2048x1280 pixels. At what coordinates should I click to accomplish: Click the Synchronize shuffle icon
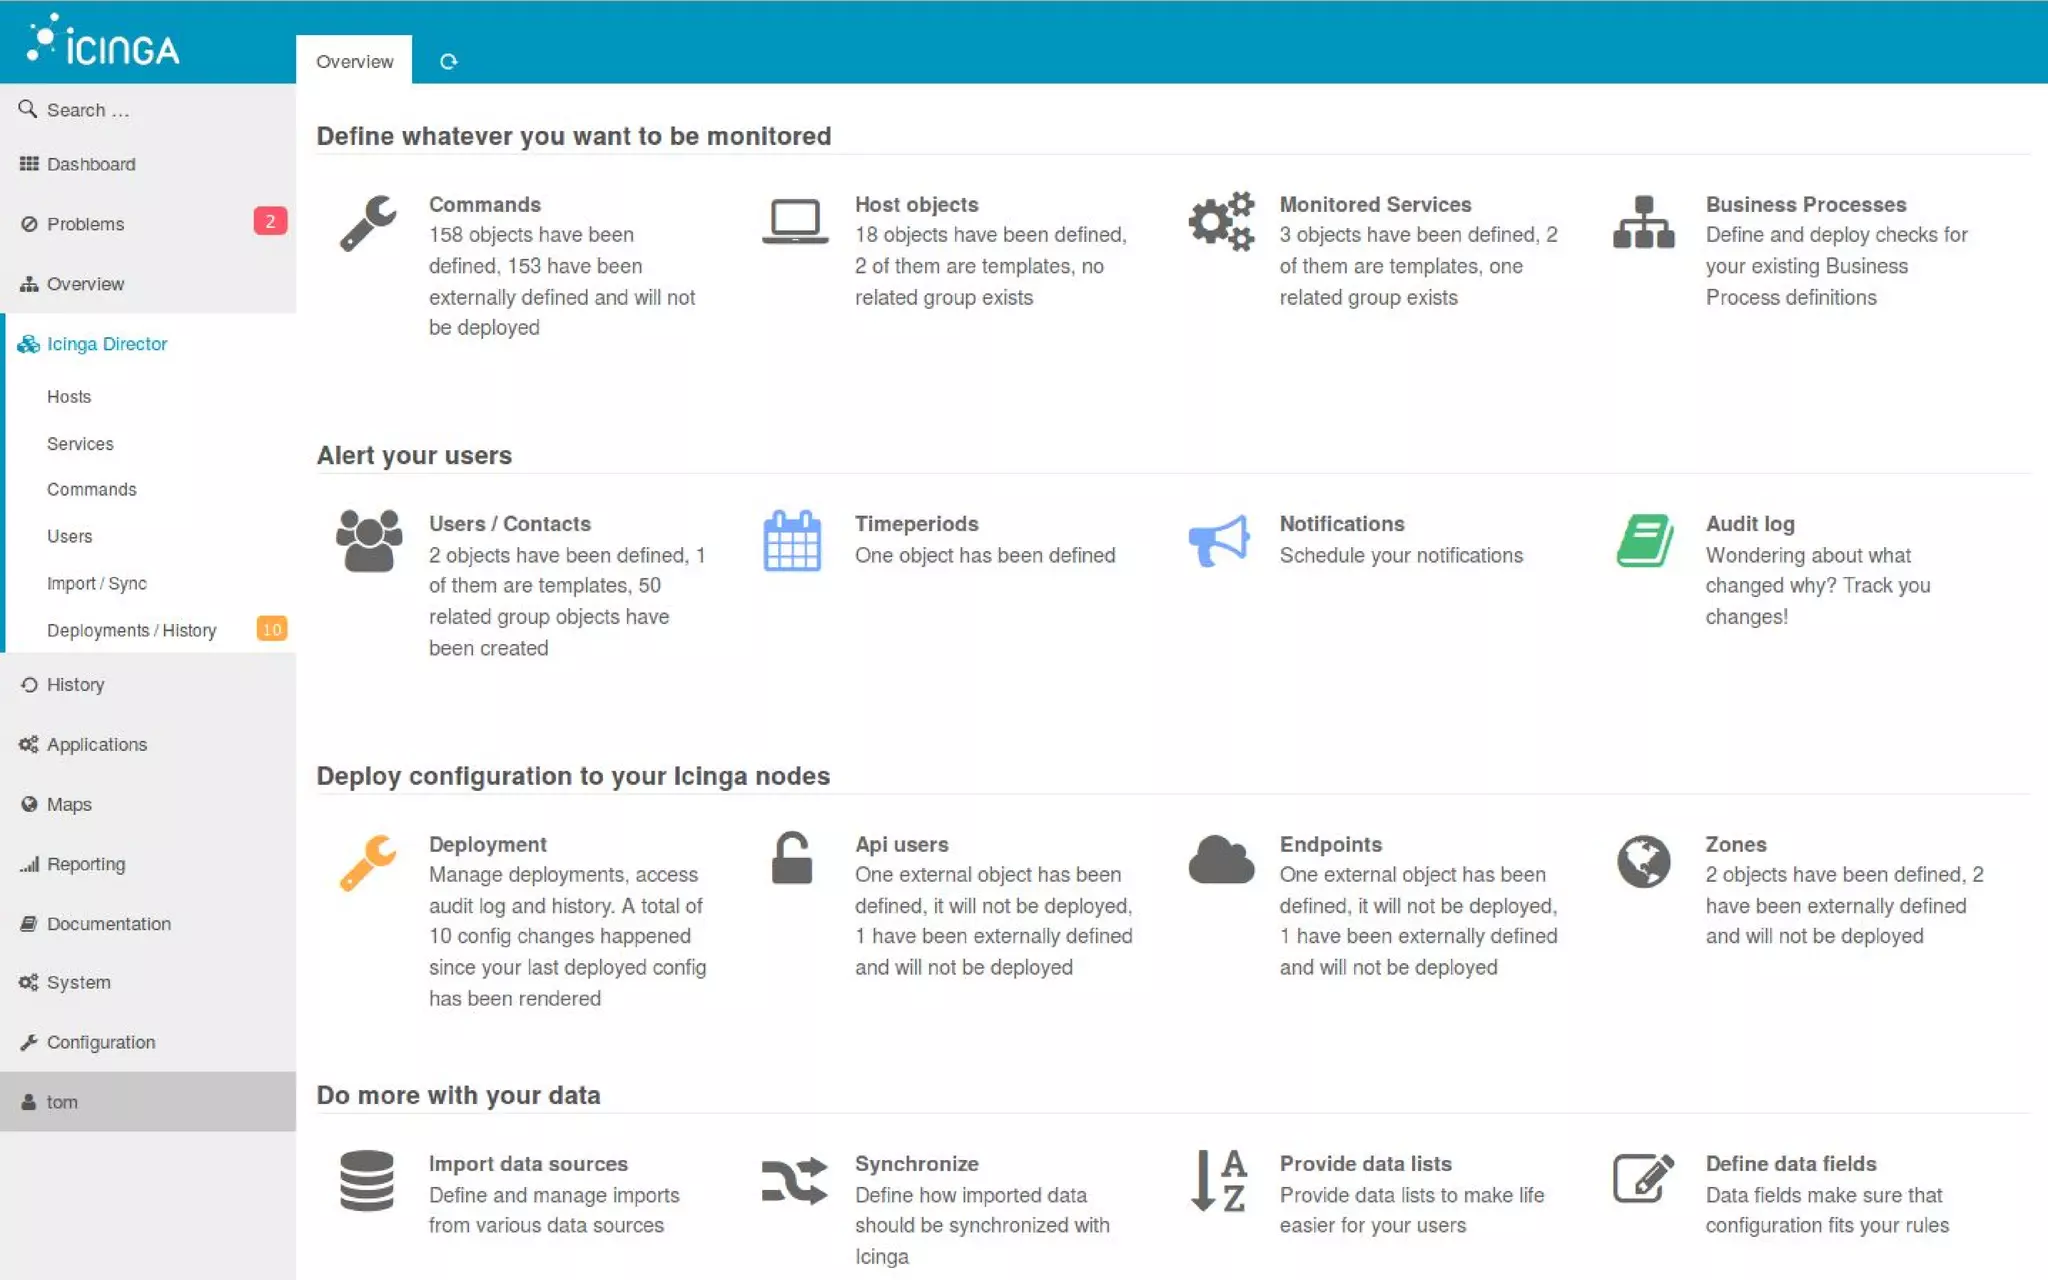coord(794,1180)
